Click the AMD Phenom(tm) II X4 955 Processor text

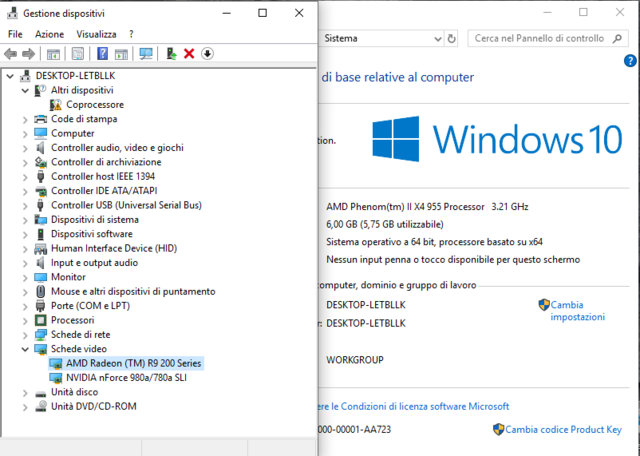(405, 207)
